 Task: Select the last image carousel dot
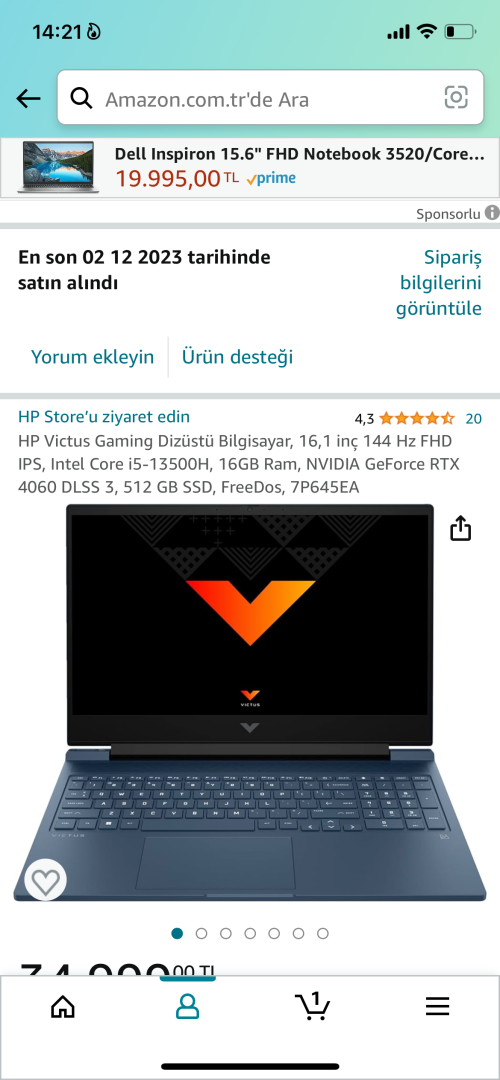click(322, 933)
